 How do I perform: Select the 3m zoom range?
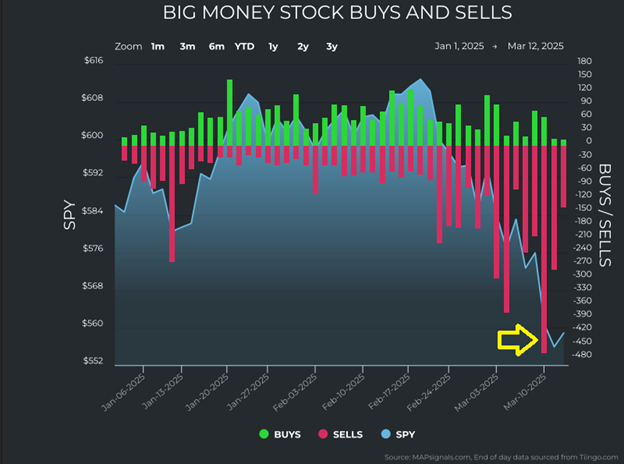tap(187, 46)
